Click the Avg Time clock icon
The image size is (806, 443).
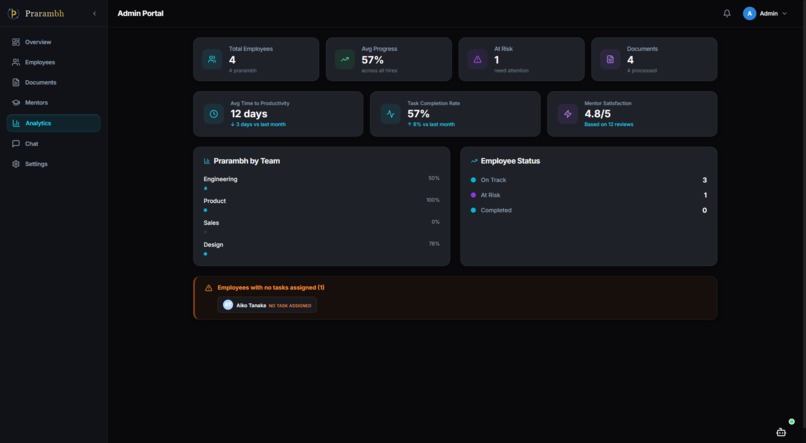tap(214, 114)
